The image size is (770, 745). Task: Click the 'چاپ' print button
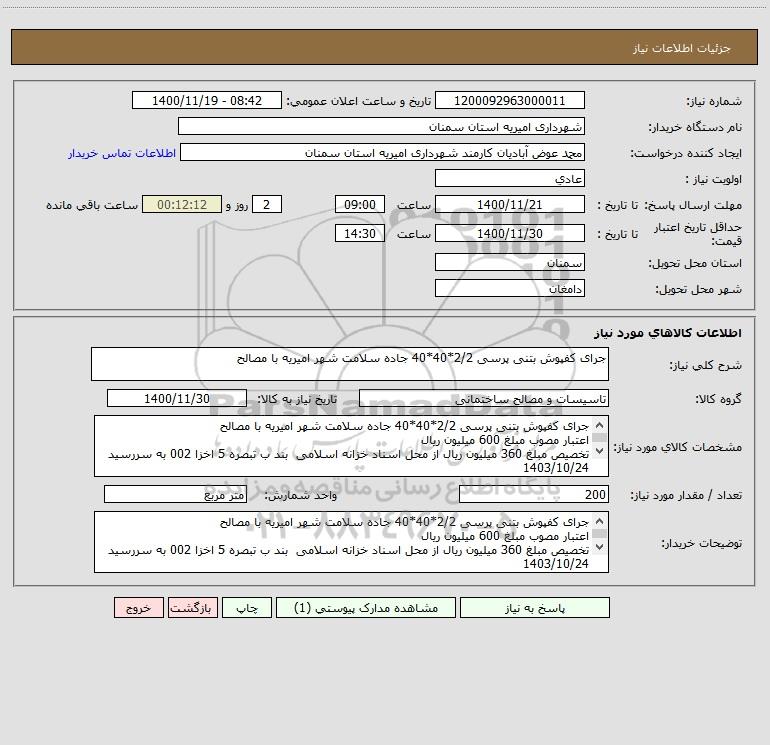(x=247, y=607)
